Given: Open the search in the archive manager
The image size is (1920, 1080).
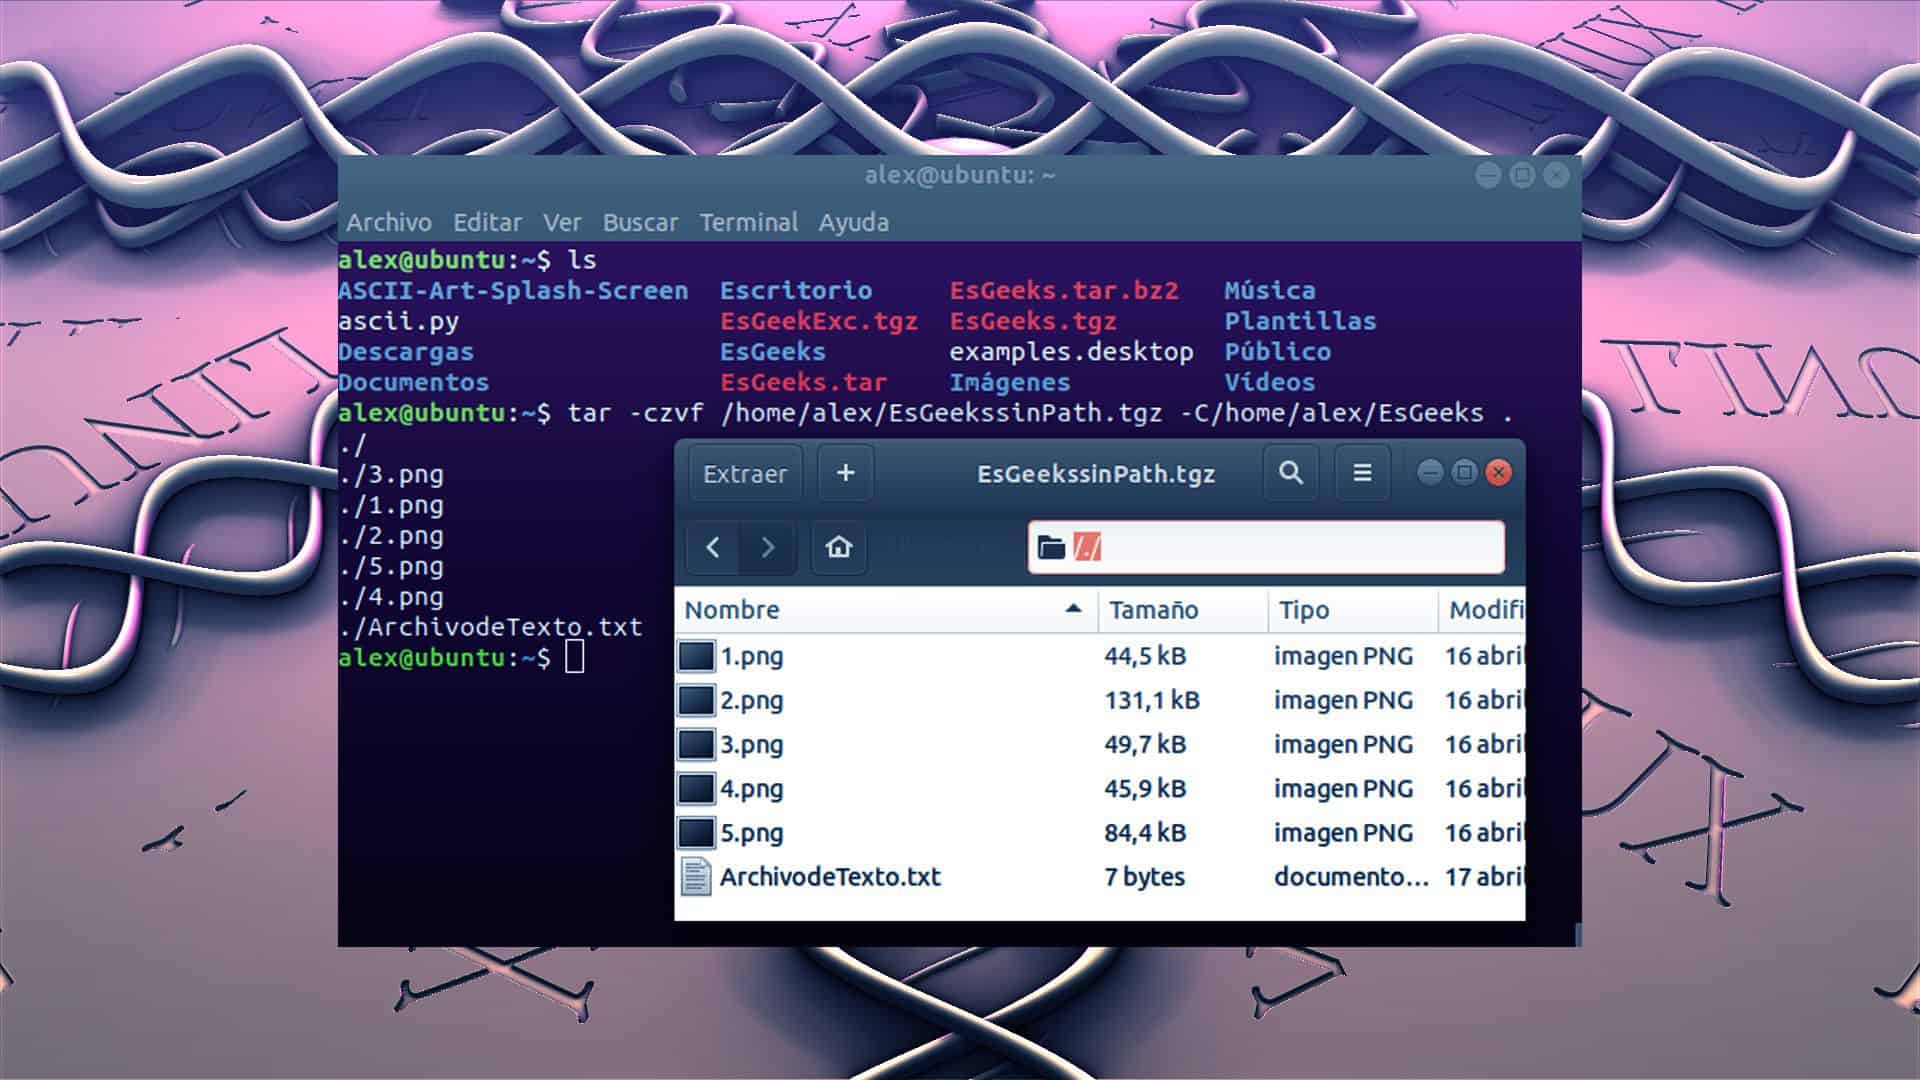Looking at the screenshot, I should pyautogui.click(x=1290, y=473).
